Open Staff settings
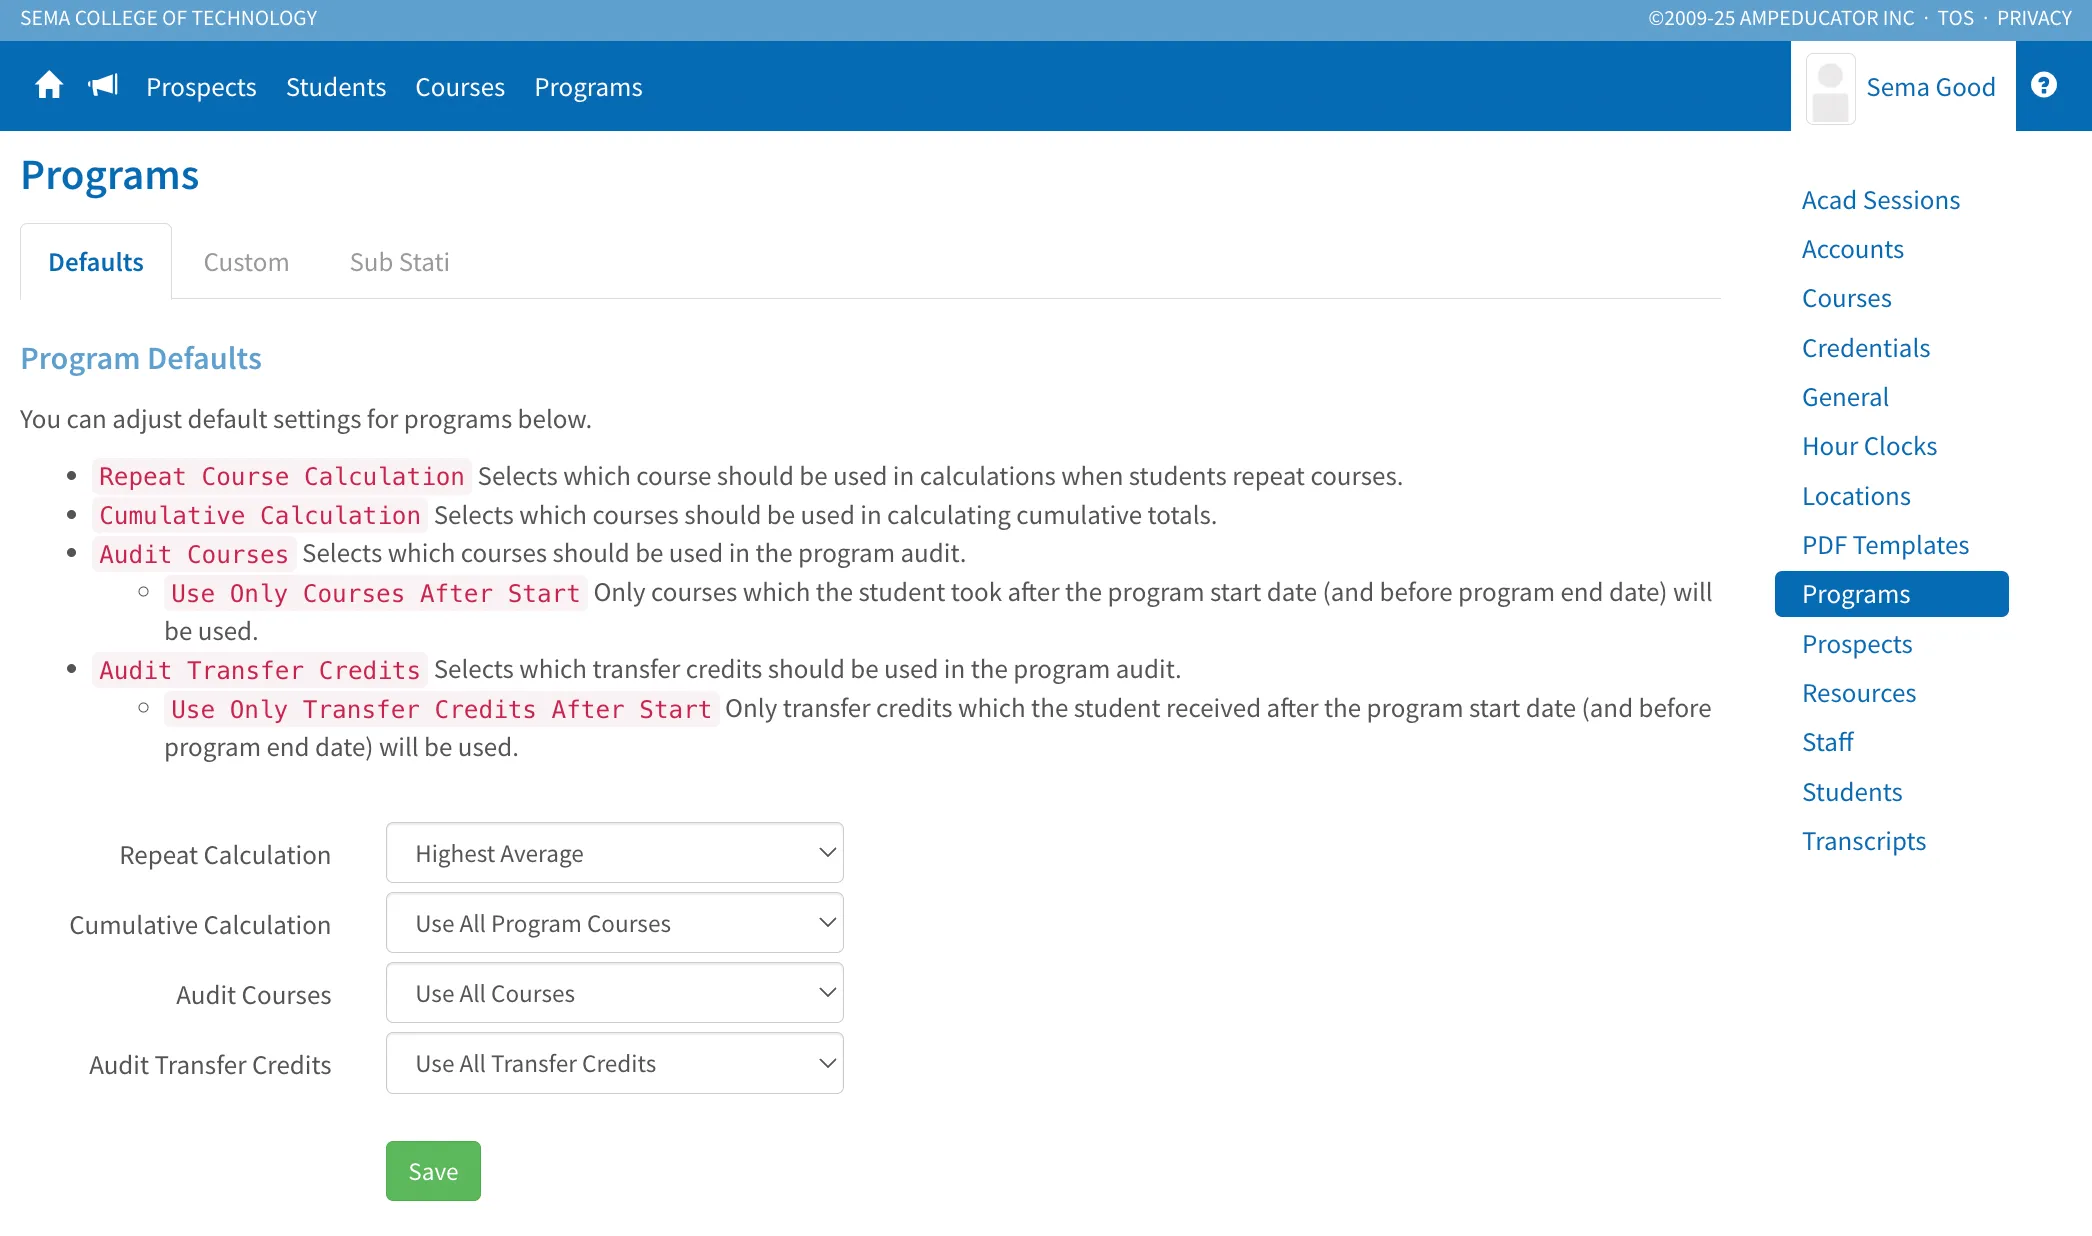This screenshot has height=1236, width=2092. click(1827, 742)
